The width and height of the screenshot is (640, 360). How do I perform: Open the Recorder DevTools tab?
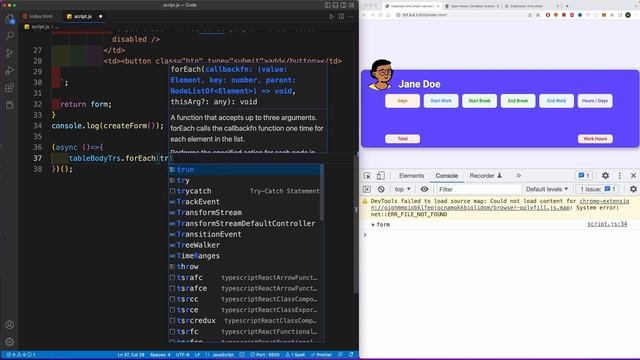[x=486, y=176]
